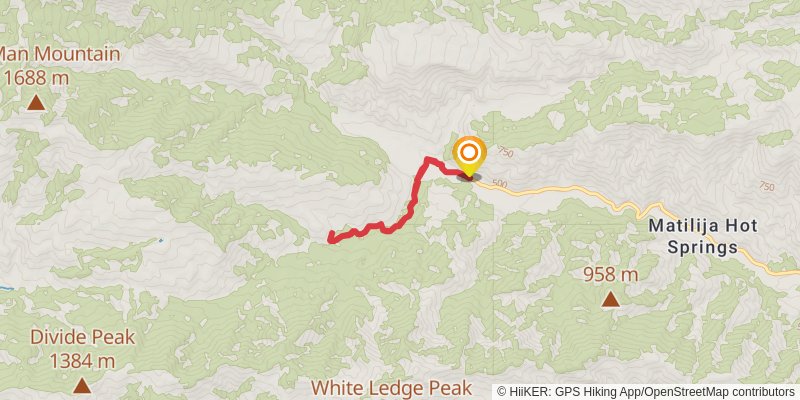Click the 750 contour label at right edge
Screen dimensions: 800x400
pyautogui.click(x=766, y=187)
